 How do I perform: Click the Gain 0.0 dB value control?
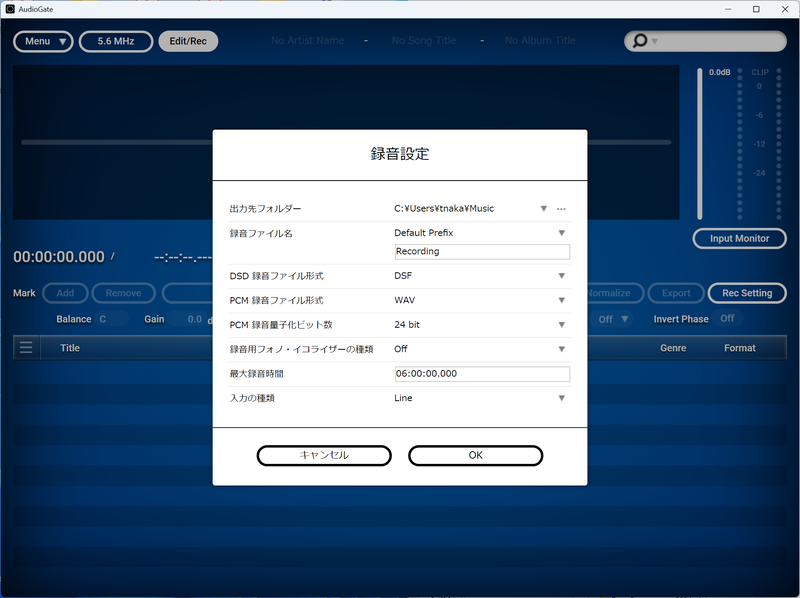(193, 320)
